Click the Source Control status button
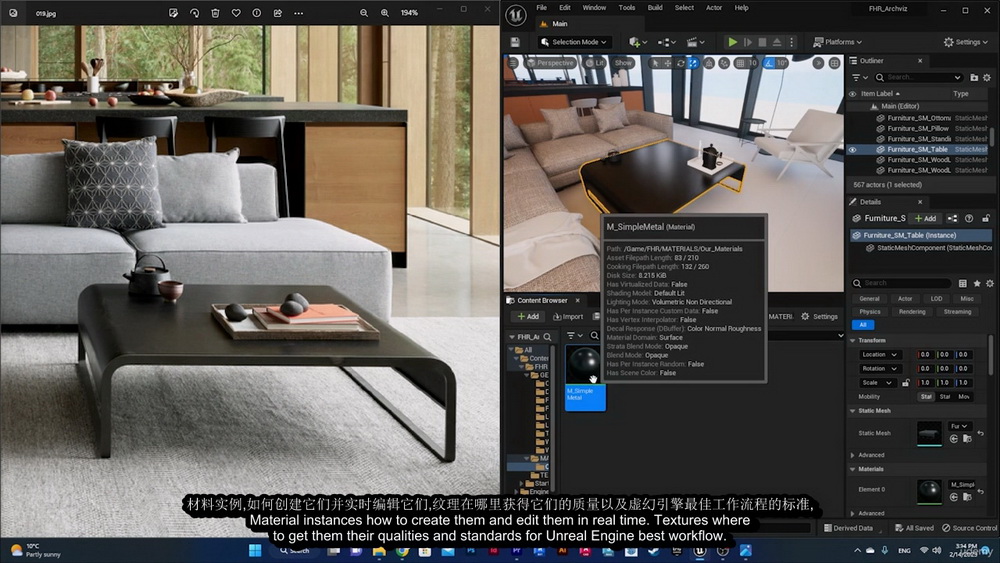The height and width of the screenshot is (563, 1000). coord(969,528)
